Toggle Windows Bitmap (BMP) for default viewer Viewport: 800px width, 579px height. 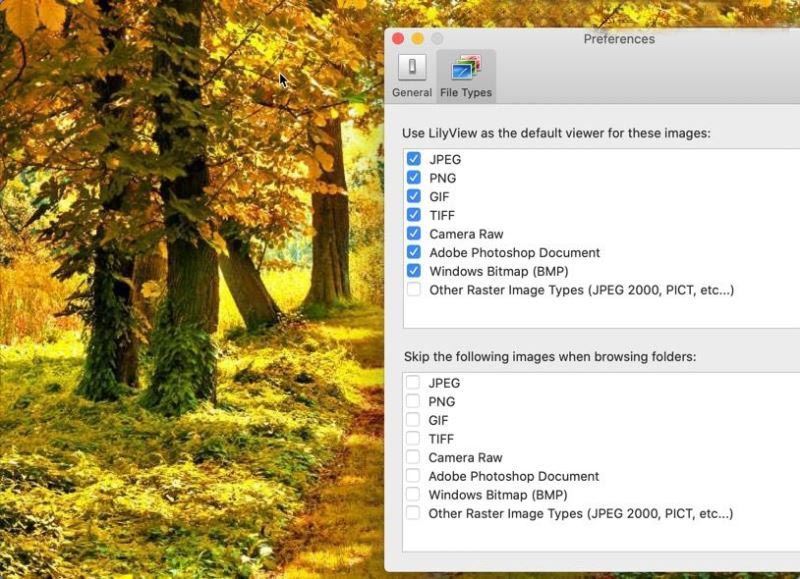(x=414, y=270)
